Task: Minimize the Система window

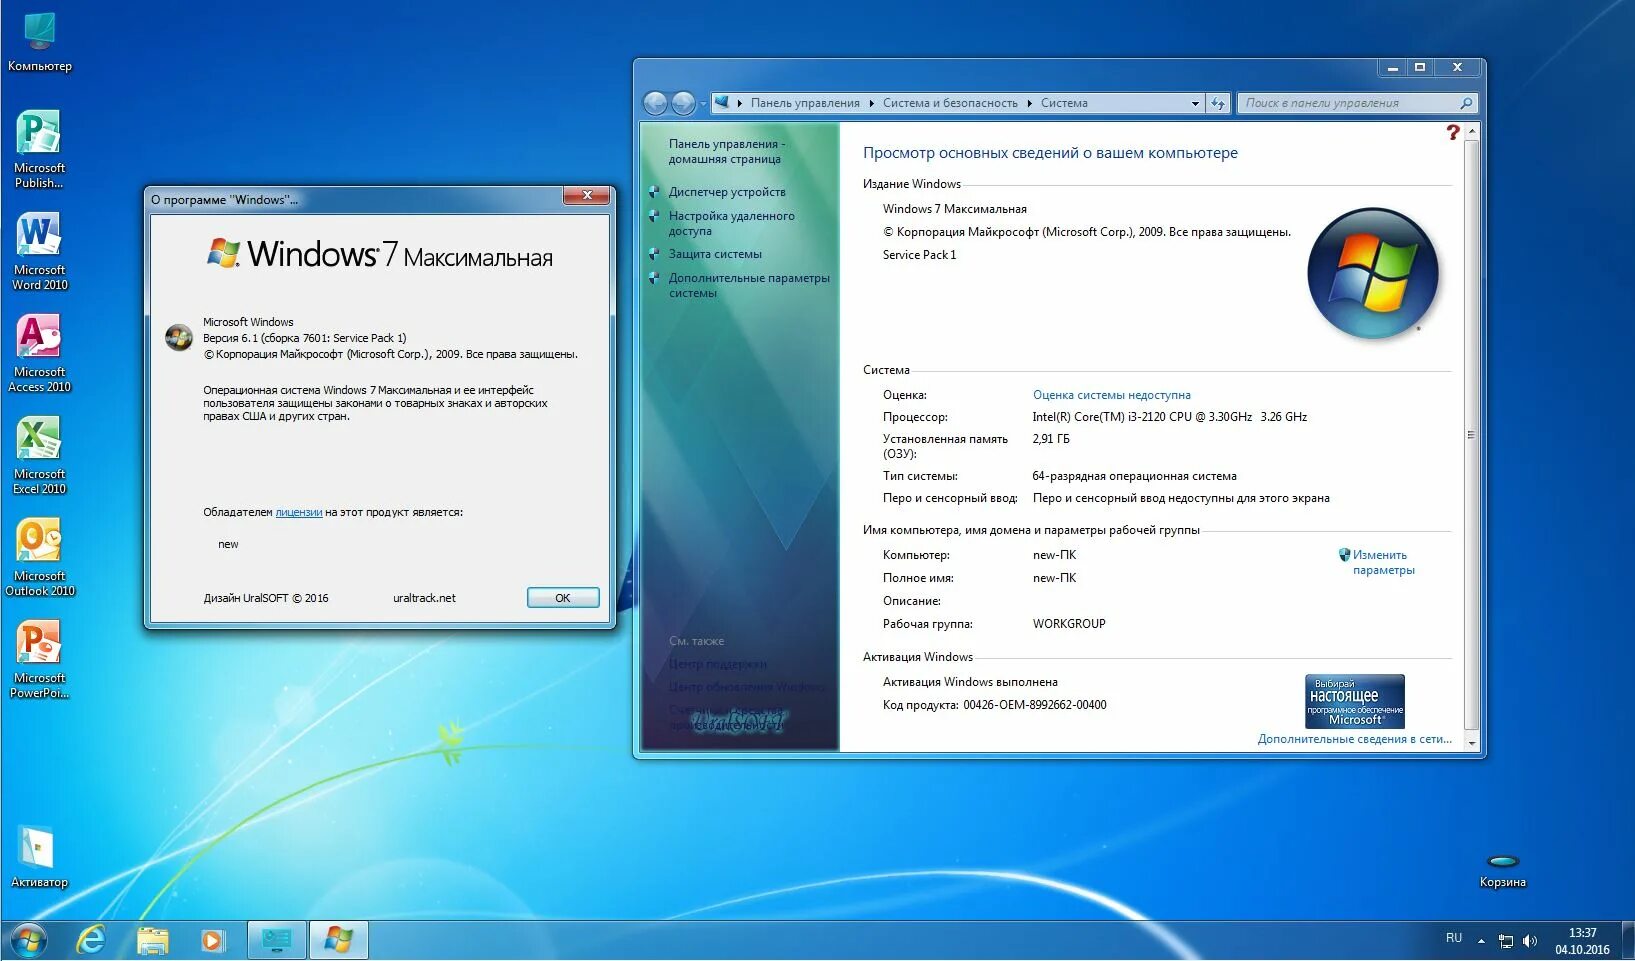Action: pyautogui.click(x=1391, y=67)
